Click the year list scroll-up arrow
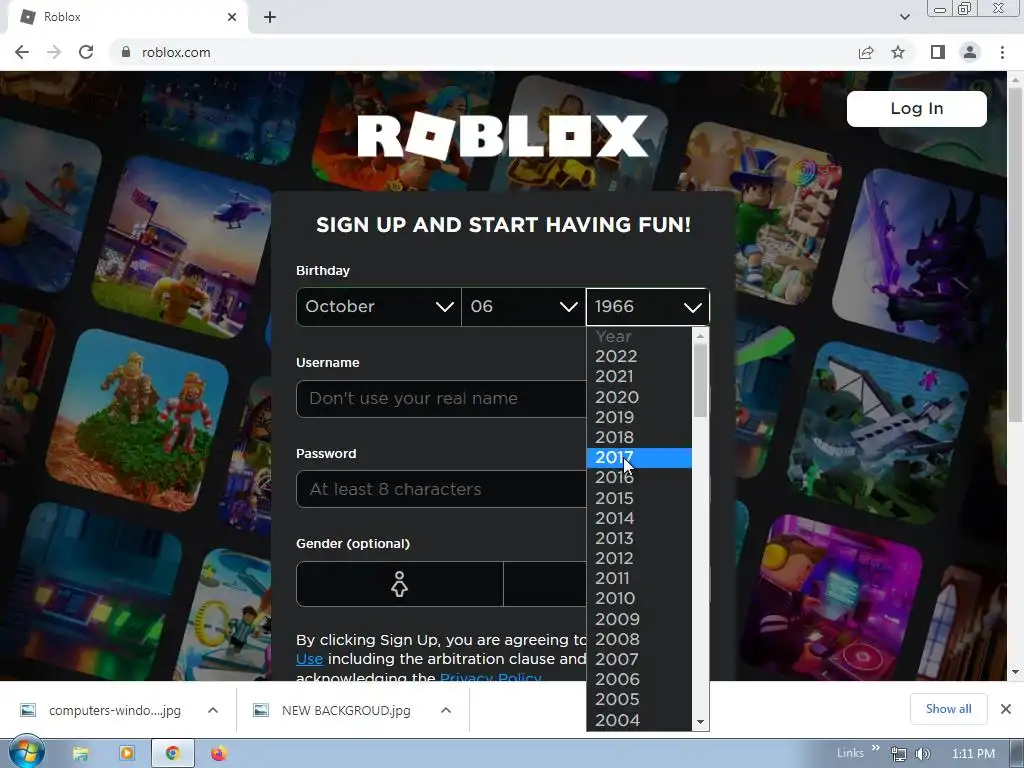This screenshot has height=768, width=1024. 700,336
